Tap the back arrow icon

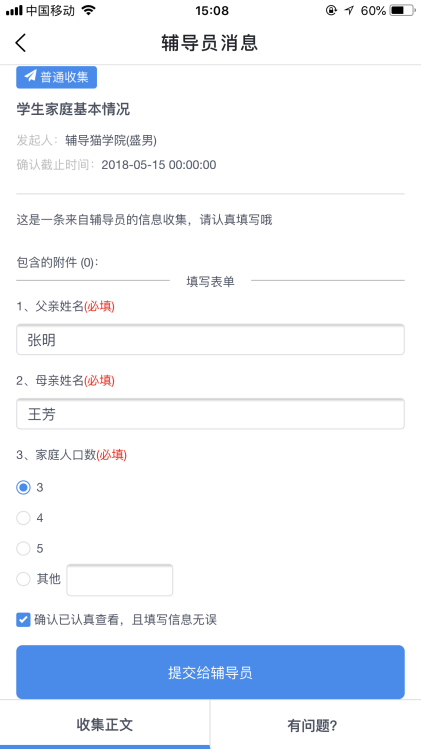pyautogui.click(x=21, y=43)
